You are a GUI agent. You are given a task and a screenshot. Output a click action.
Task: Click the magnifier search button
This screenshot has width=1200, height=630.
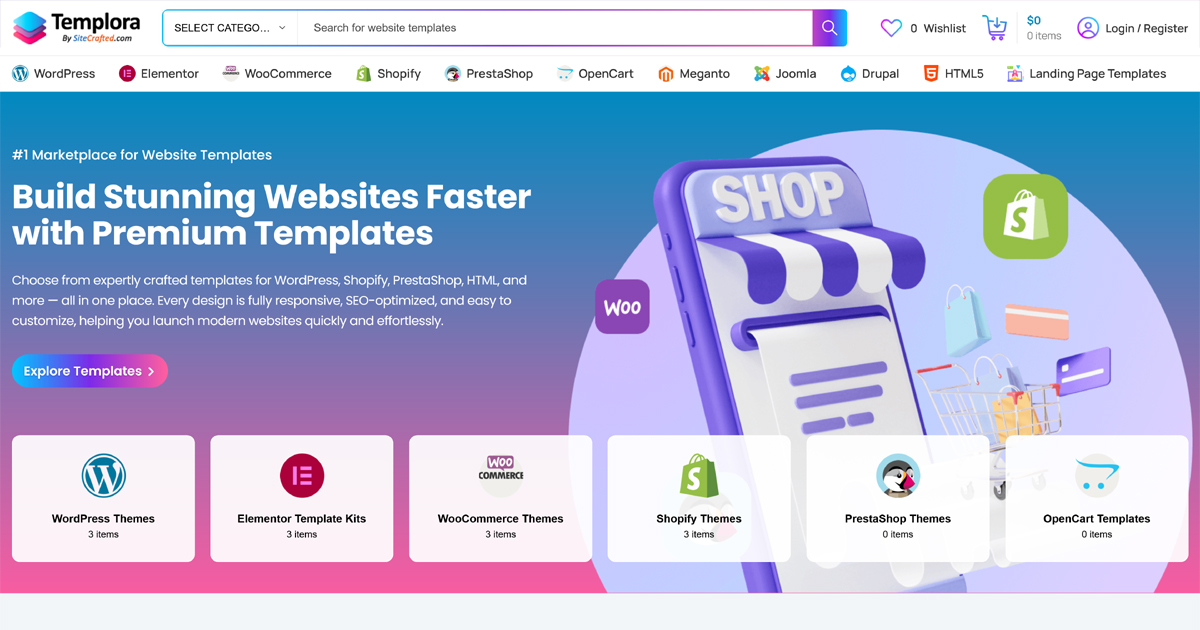coord(829,28)
